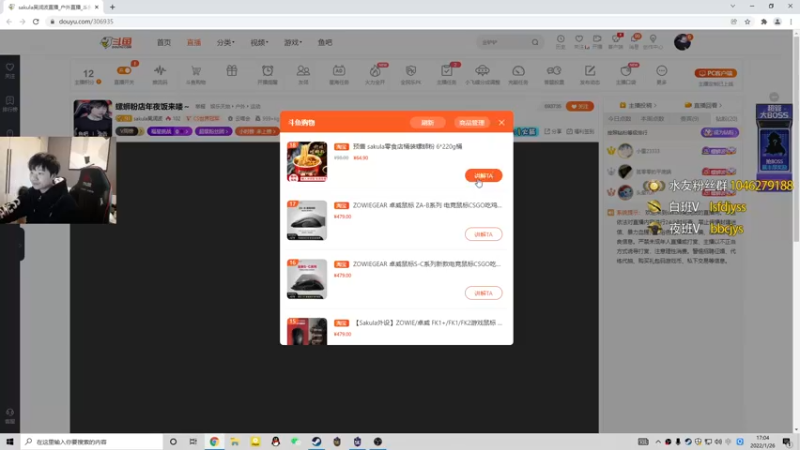Open the noodle bowl product thumbnail
800x450 pixels.
pyautogui.click(x=307, y=161)
